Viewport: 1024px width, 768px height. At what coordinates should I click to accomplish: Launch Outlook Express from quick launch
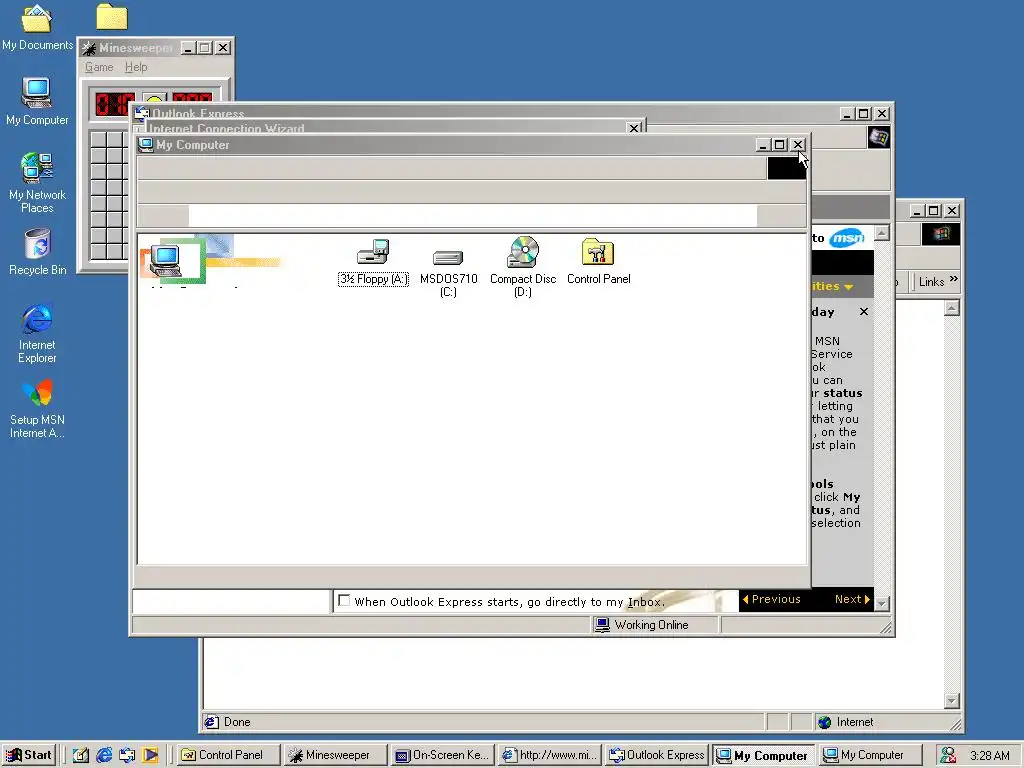[127, 755]
